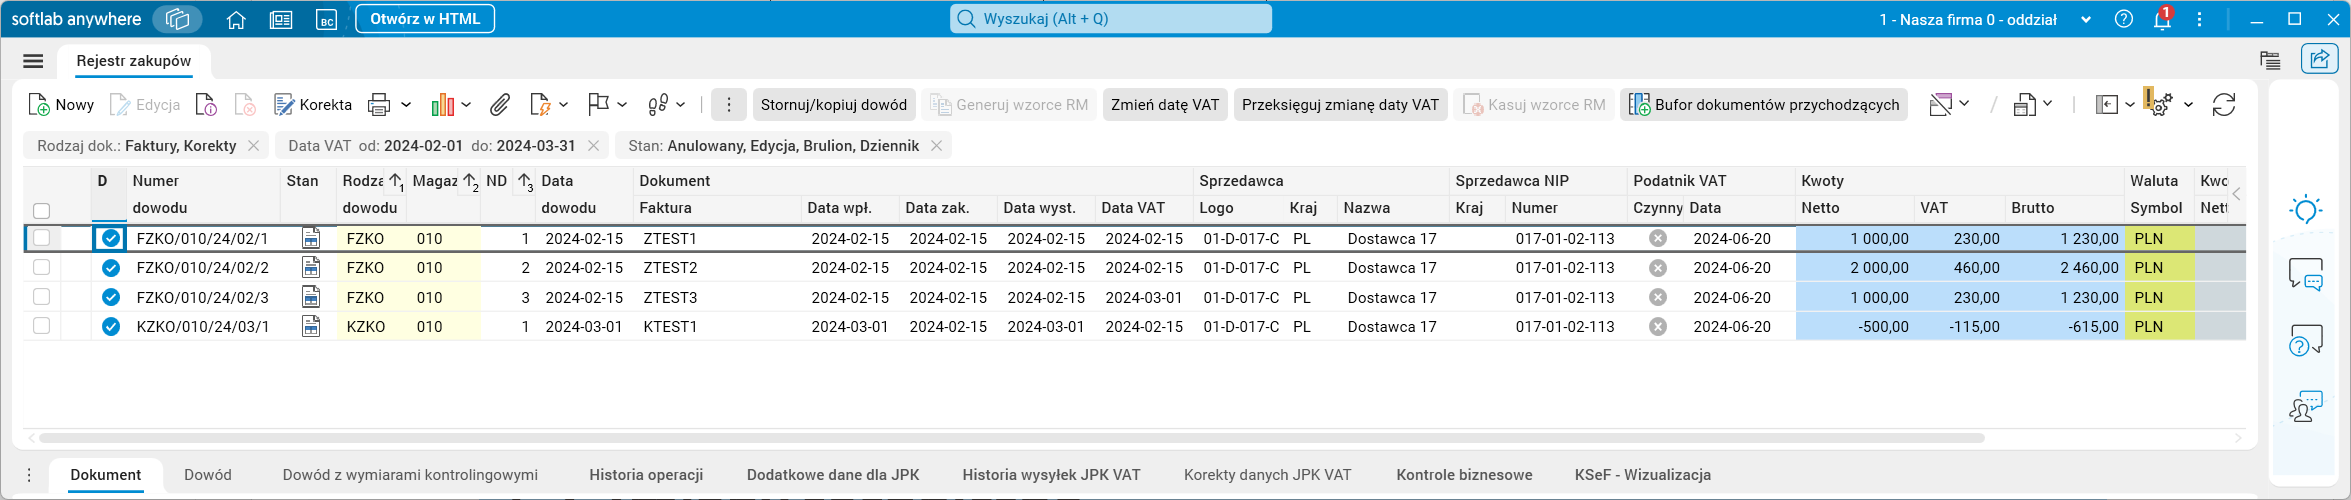The width and height of the screenshot is (2351, 500).
Task: Click the flag marker icon
Action: pos(598,105)
